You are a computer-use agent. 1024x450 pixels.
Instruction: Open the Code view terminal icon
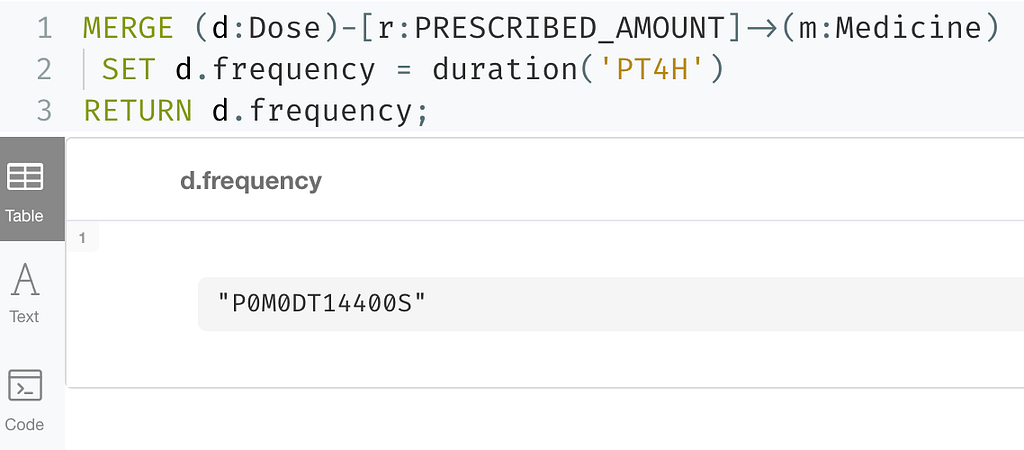pos(25,385)
